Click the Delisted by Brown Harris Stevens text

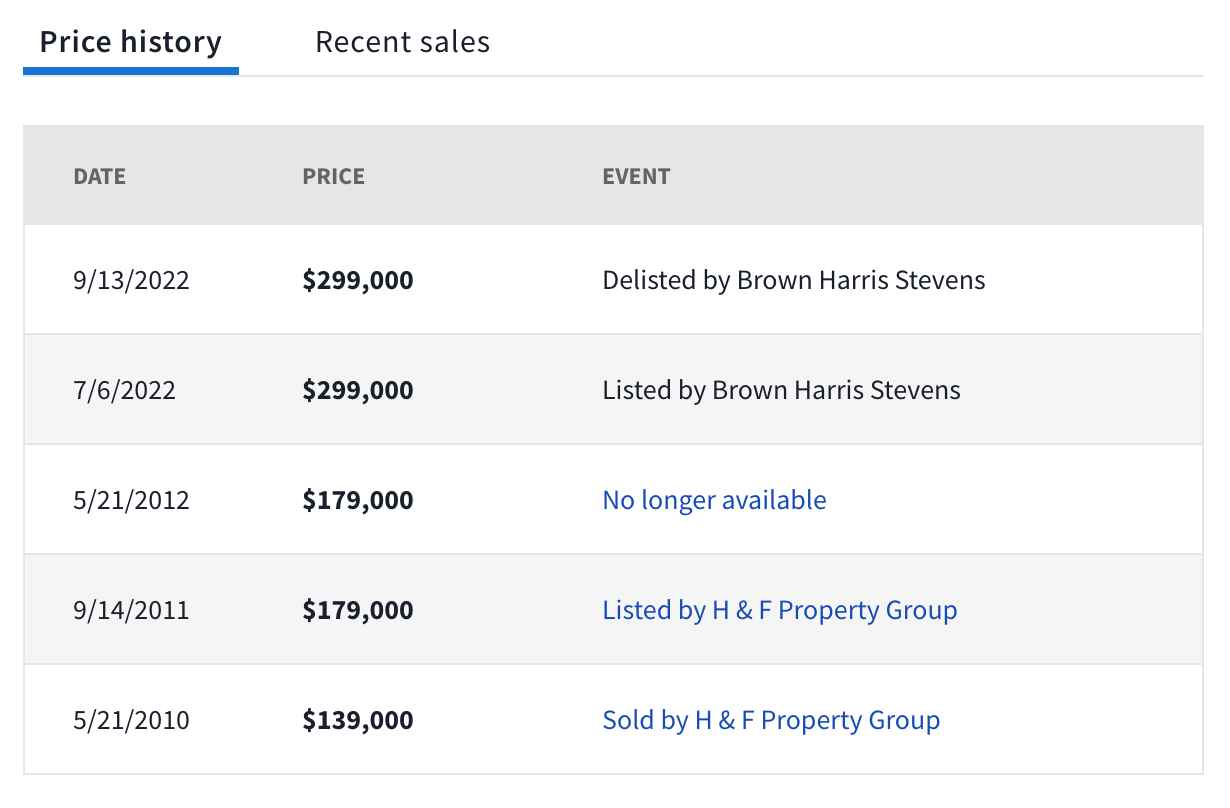(794, 280)
